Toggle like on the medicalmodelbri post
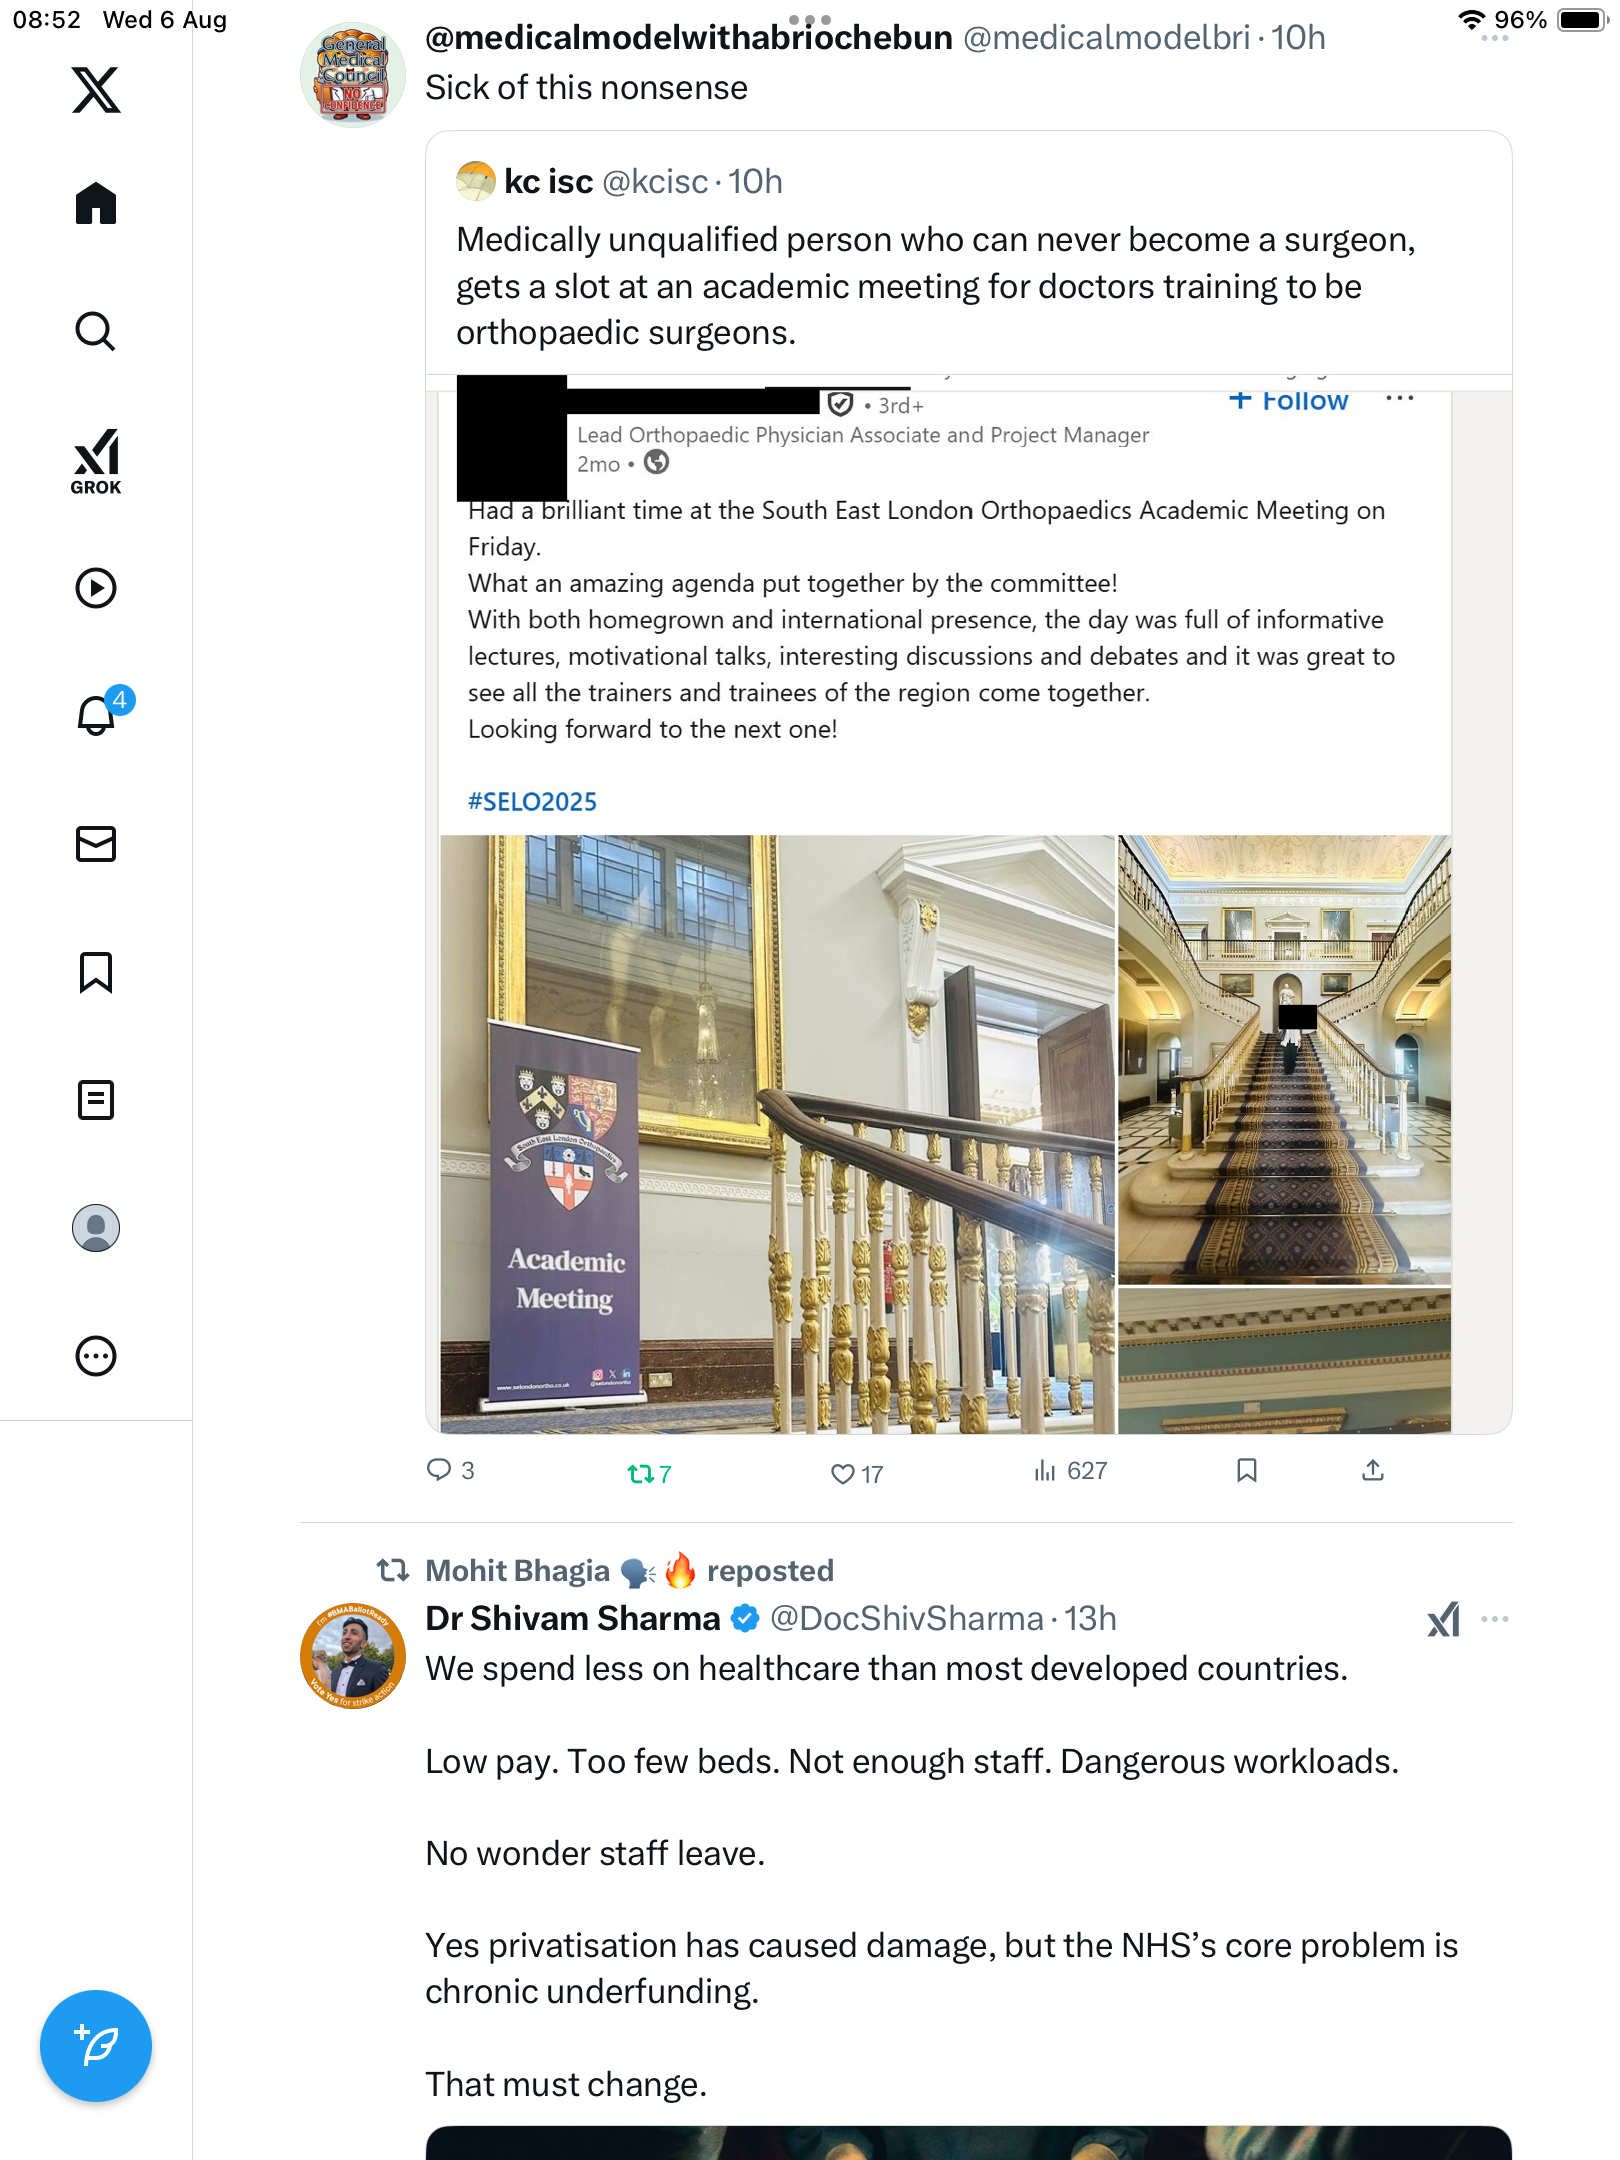The image size is (1620, 2160). (x=857, y=1473)
